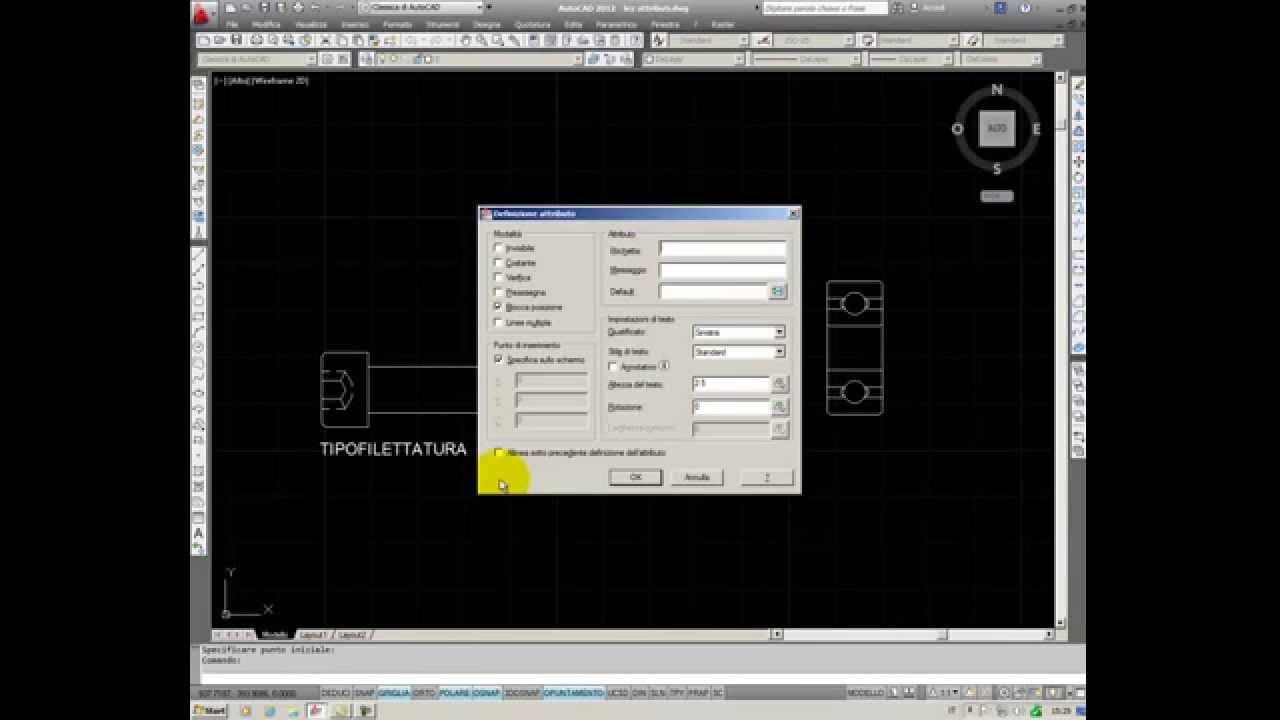Toggle OSNAP in the status bar
Viewport: 1280px width, 720px height.
click(x=486, y=692)
